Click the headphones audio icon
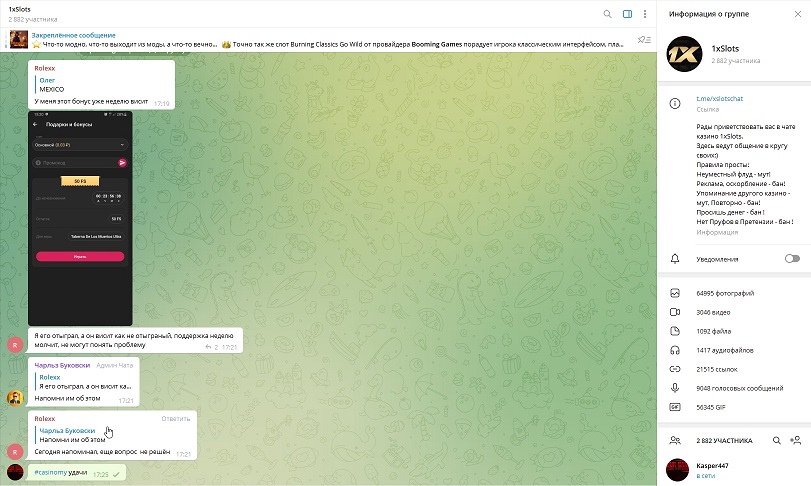Viewport: 811px width, 486px height. coord(675,351)
